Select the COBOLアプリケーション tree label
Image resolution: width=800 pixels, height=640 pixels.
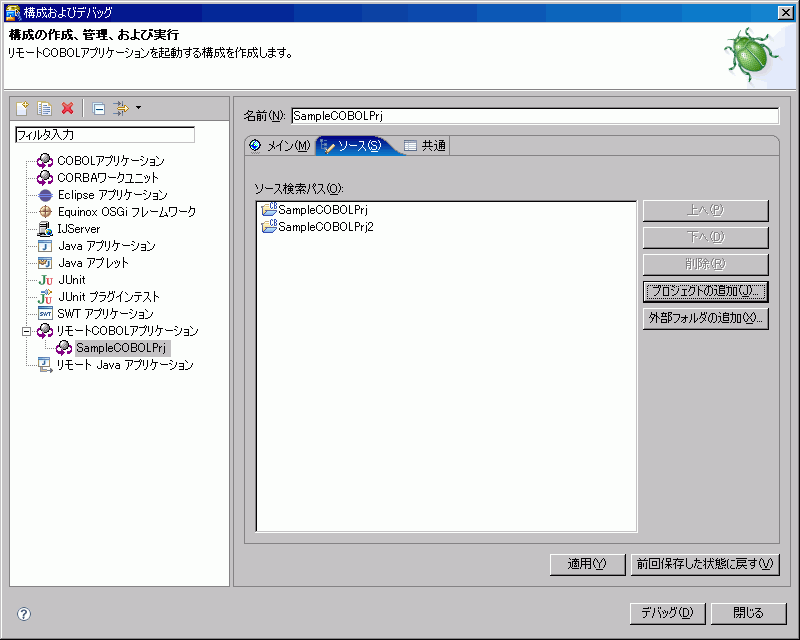point(111,161)
